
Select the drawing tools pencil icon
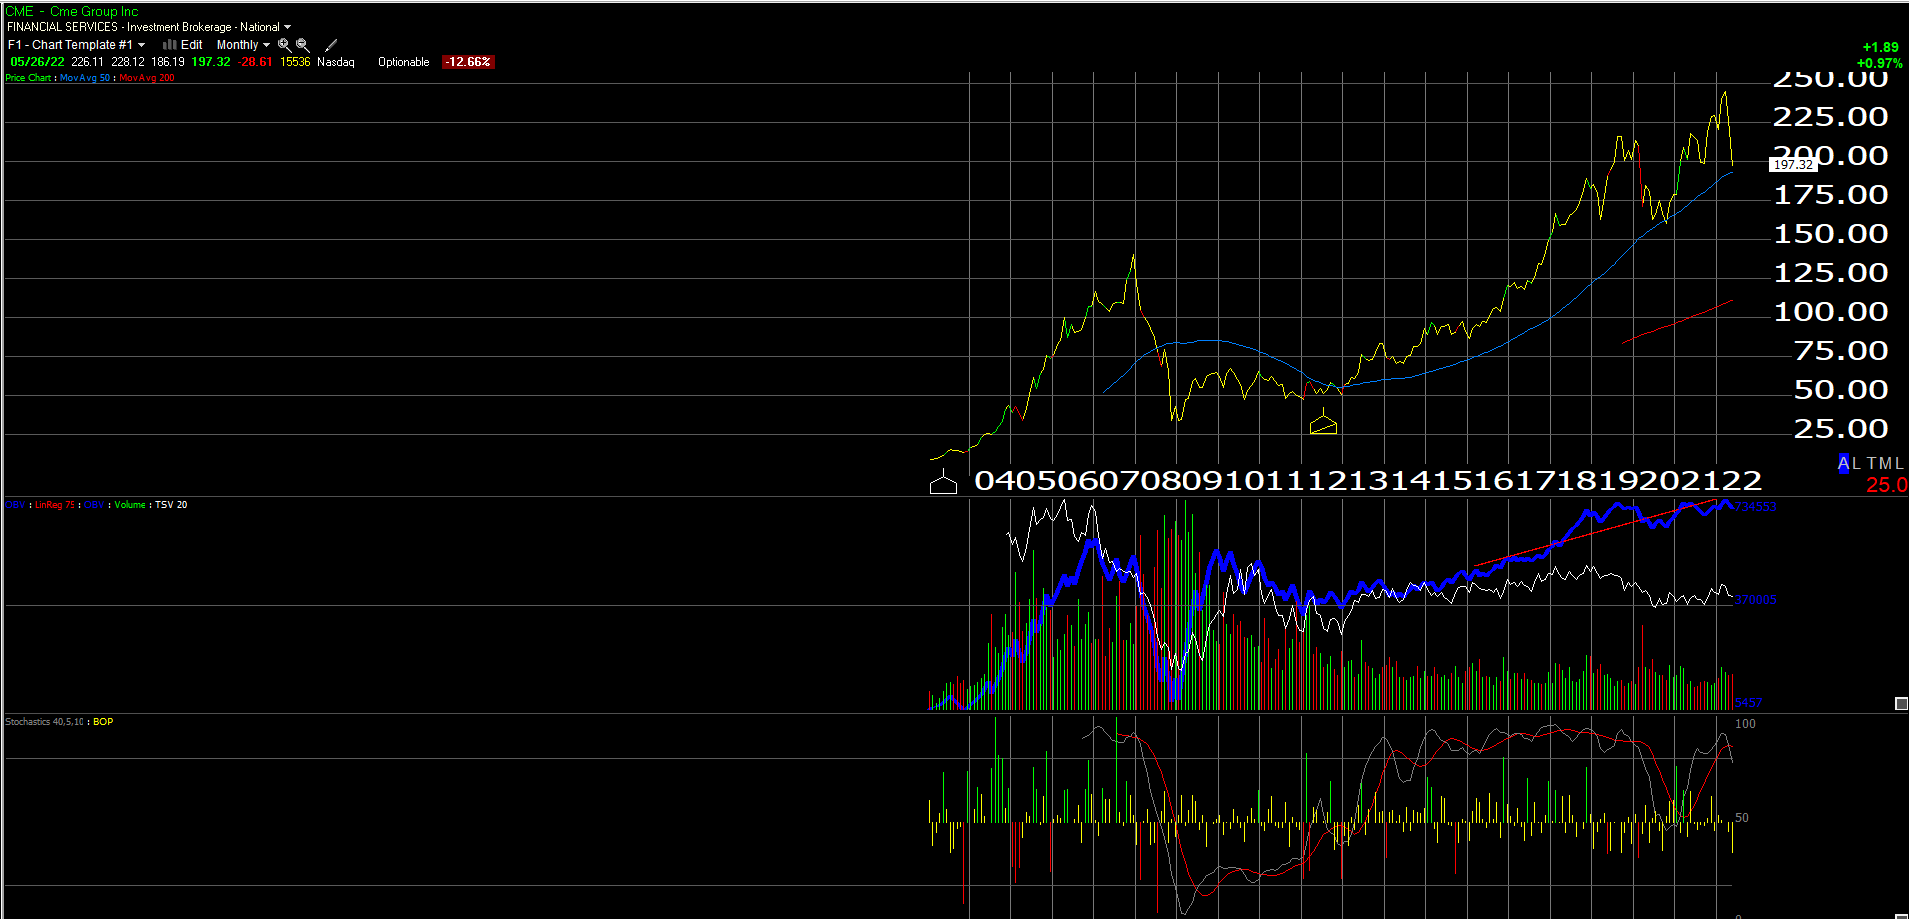click(x=331, y=45)
